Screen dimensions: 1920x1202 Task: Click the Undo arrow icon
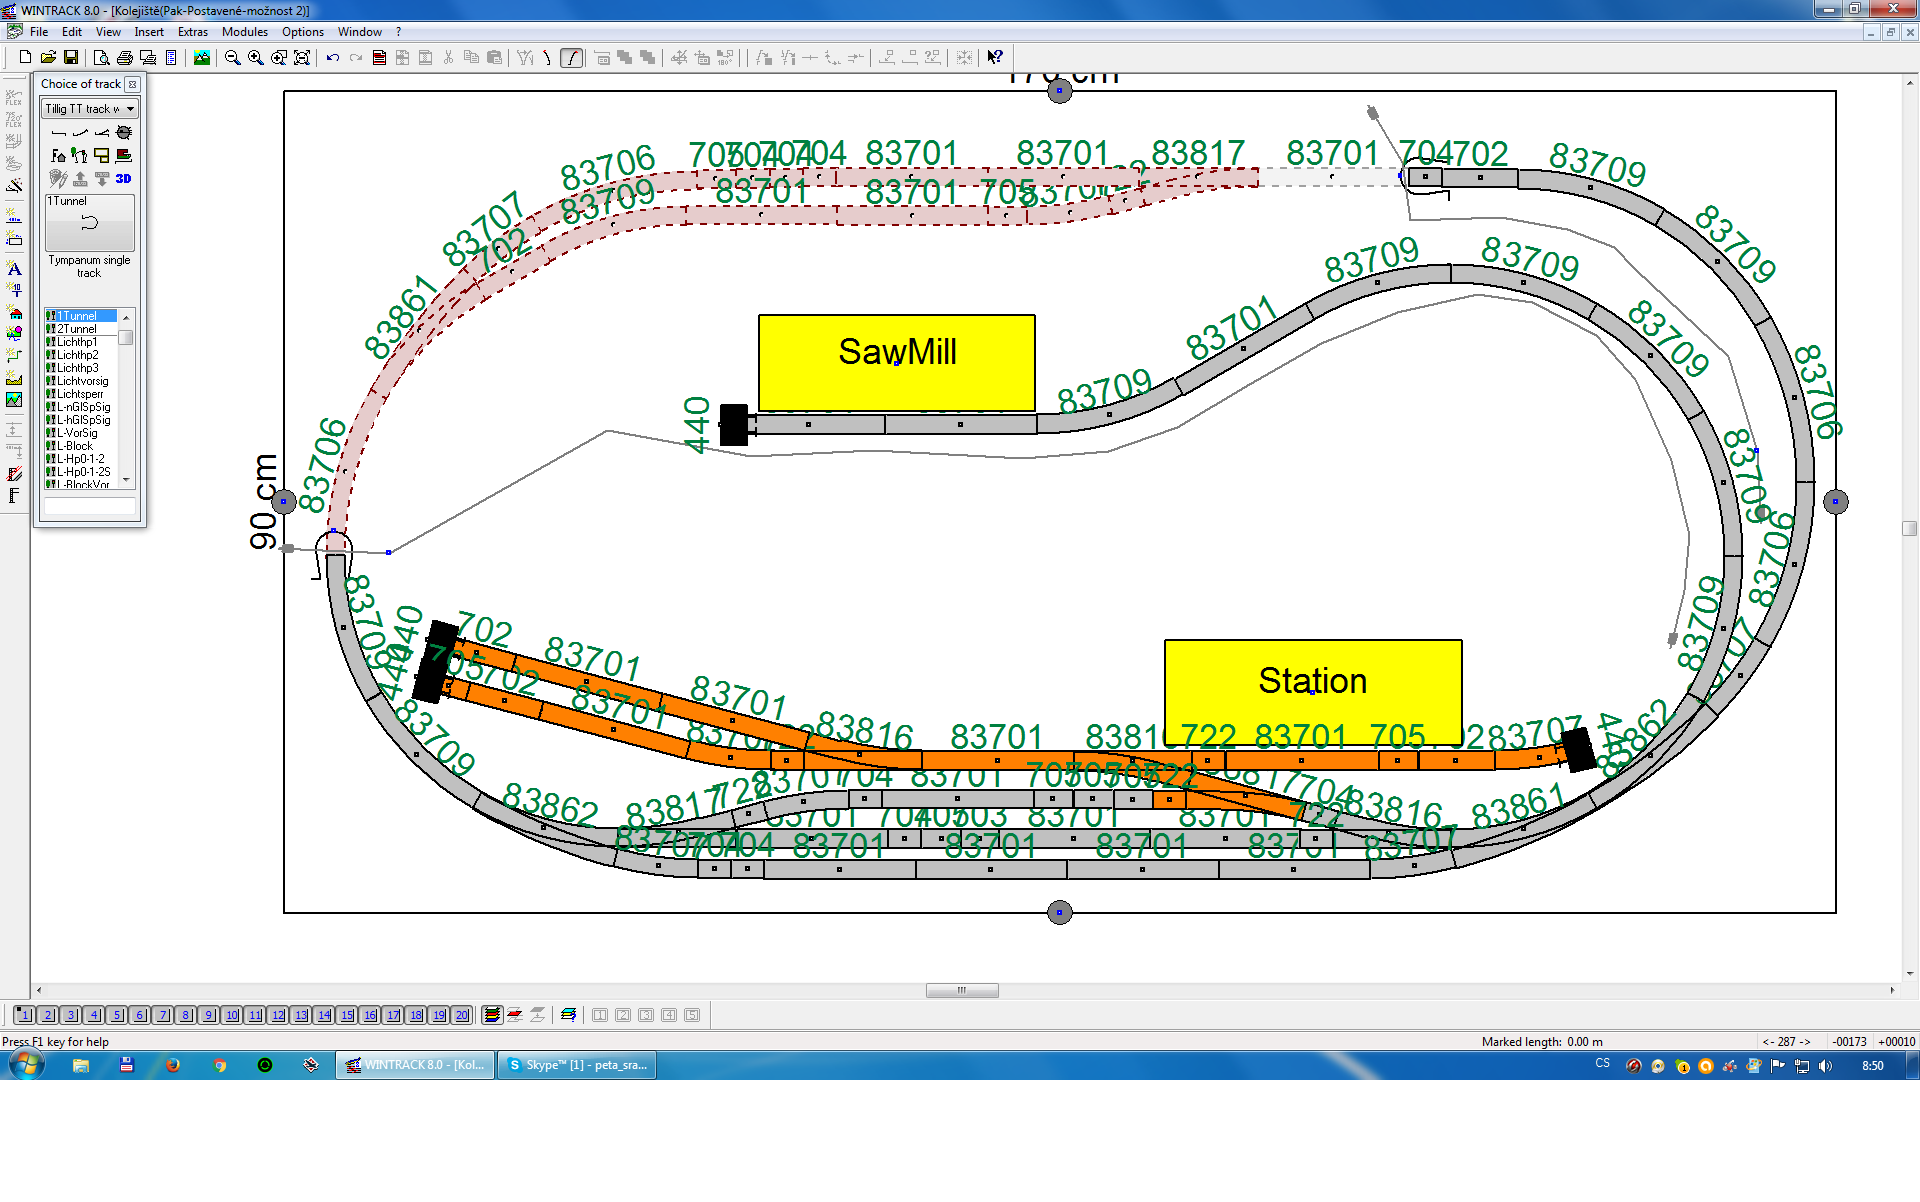click(333, 58)
